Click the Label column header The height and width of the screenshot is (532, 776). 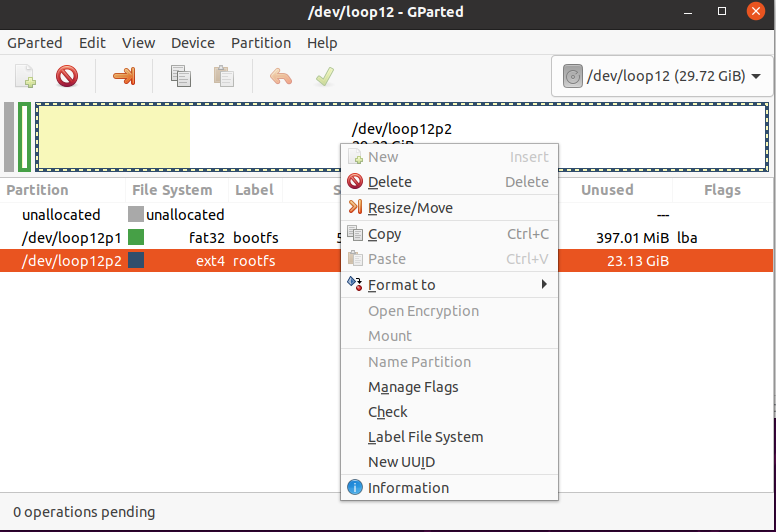coord(255,190)
